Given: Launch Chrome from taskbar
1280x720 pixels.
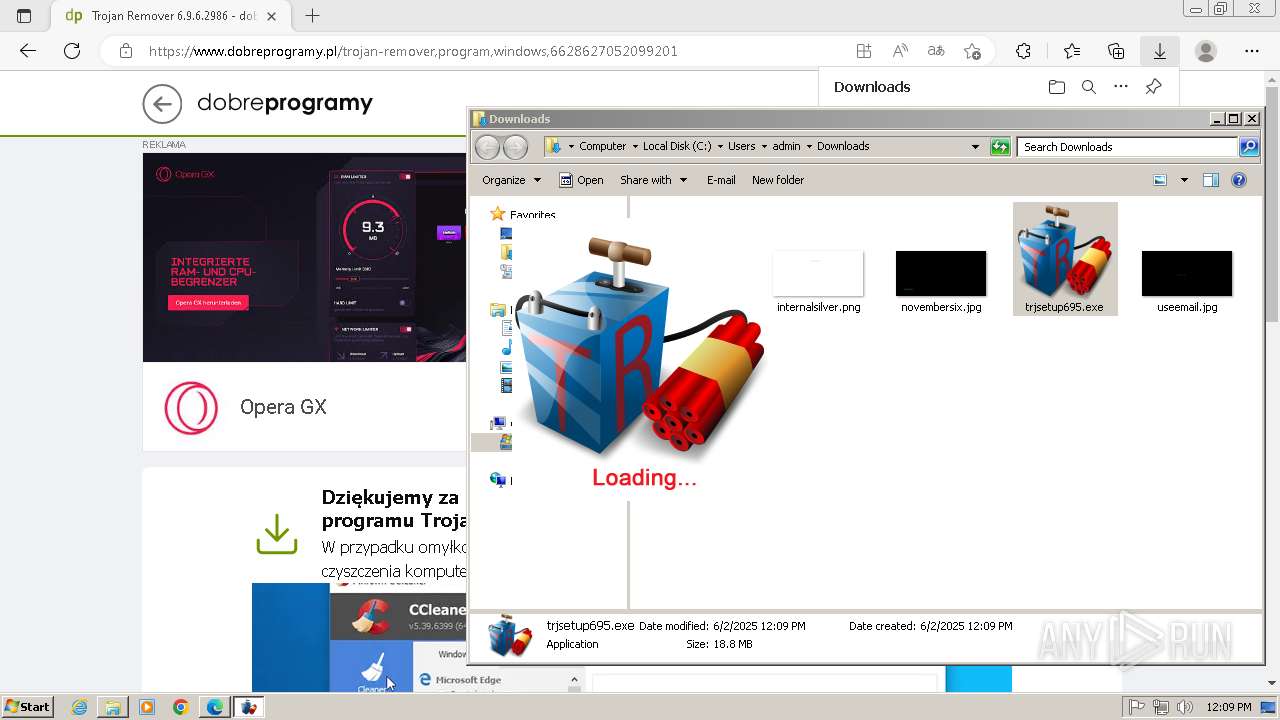Looking at the screenshot, I should point(180,707).
